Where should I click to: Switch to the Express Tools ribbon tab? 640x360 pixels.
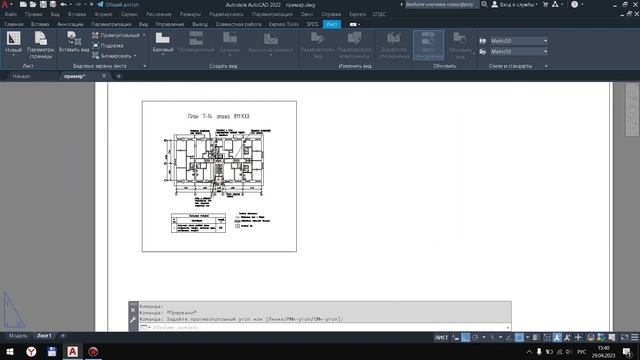(x=284, y=24)
